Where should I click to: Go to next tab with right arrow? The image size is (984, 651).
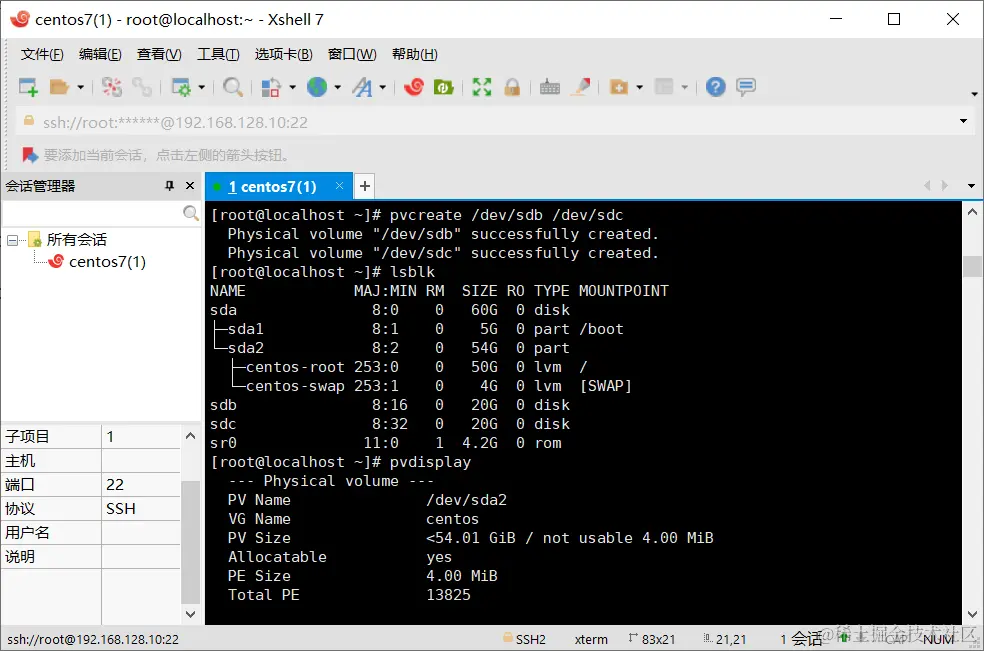tap(945, 186)
